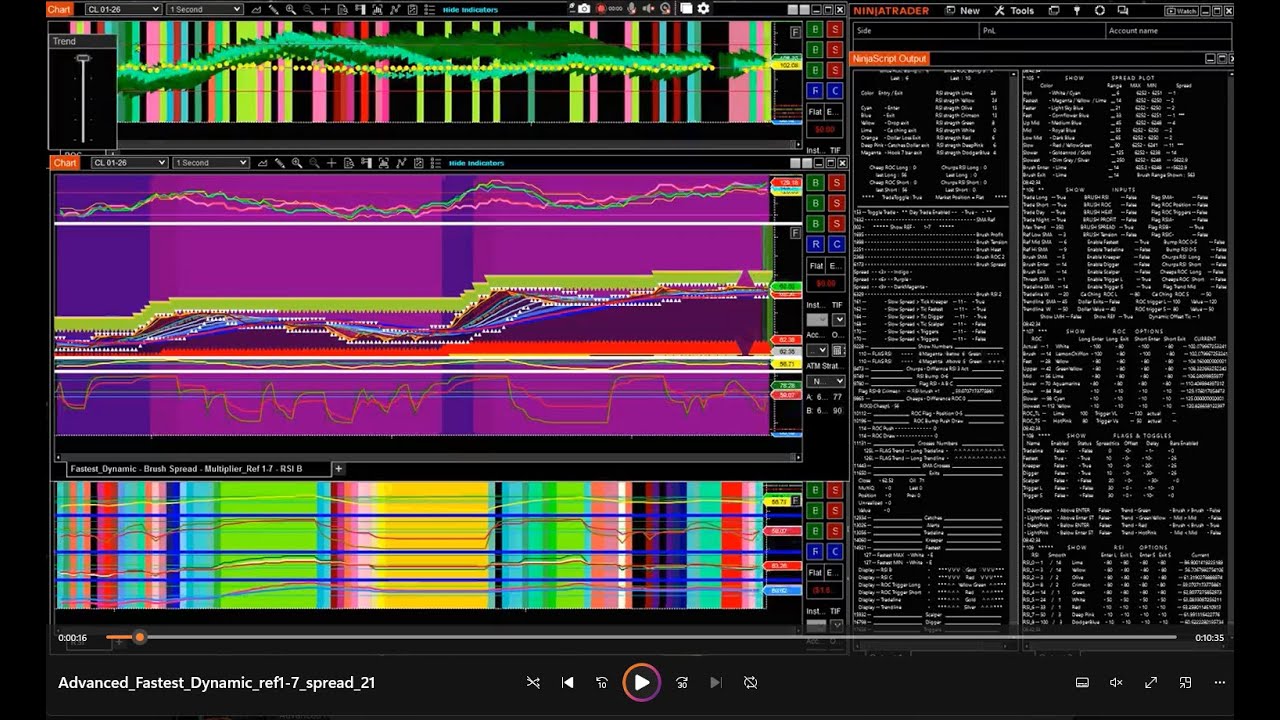Select the orange Chart tab of middle chart
The image size is (1280, 720).
pyautogui.click(x=65, y=163)
